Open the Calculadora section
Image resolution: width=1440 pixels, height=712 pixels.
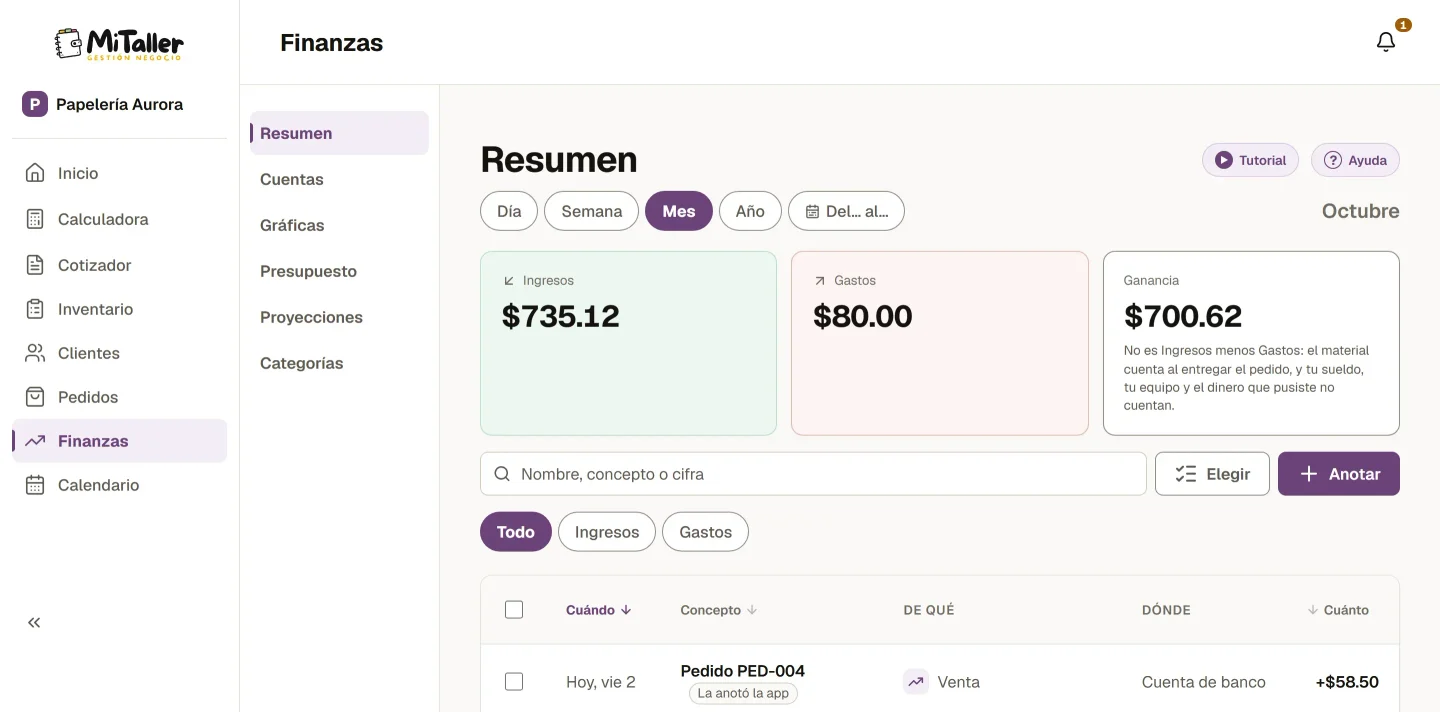[x=119, y=219]
